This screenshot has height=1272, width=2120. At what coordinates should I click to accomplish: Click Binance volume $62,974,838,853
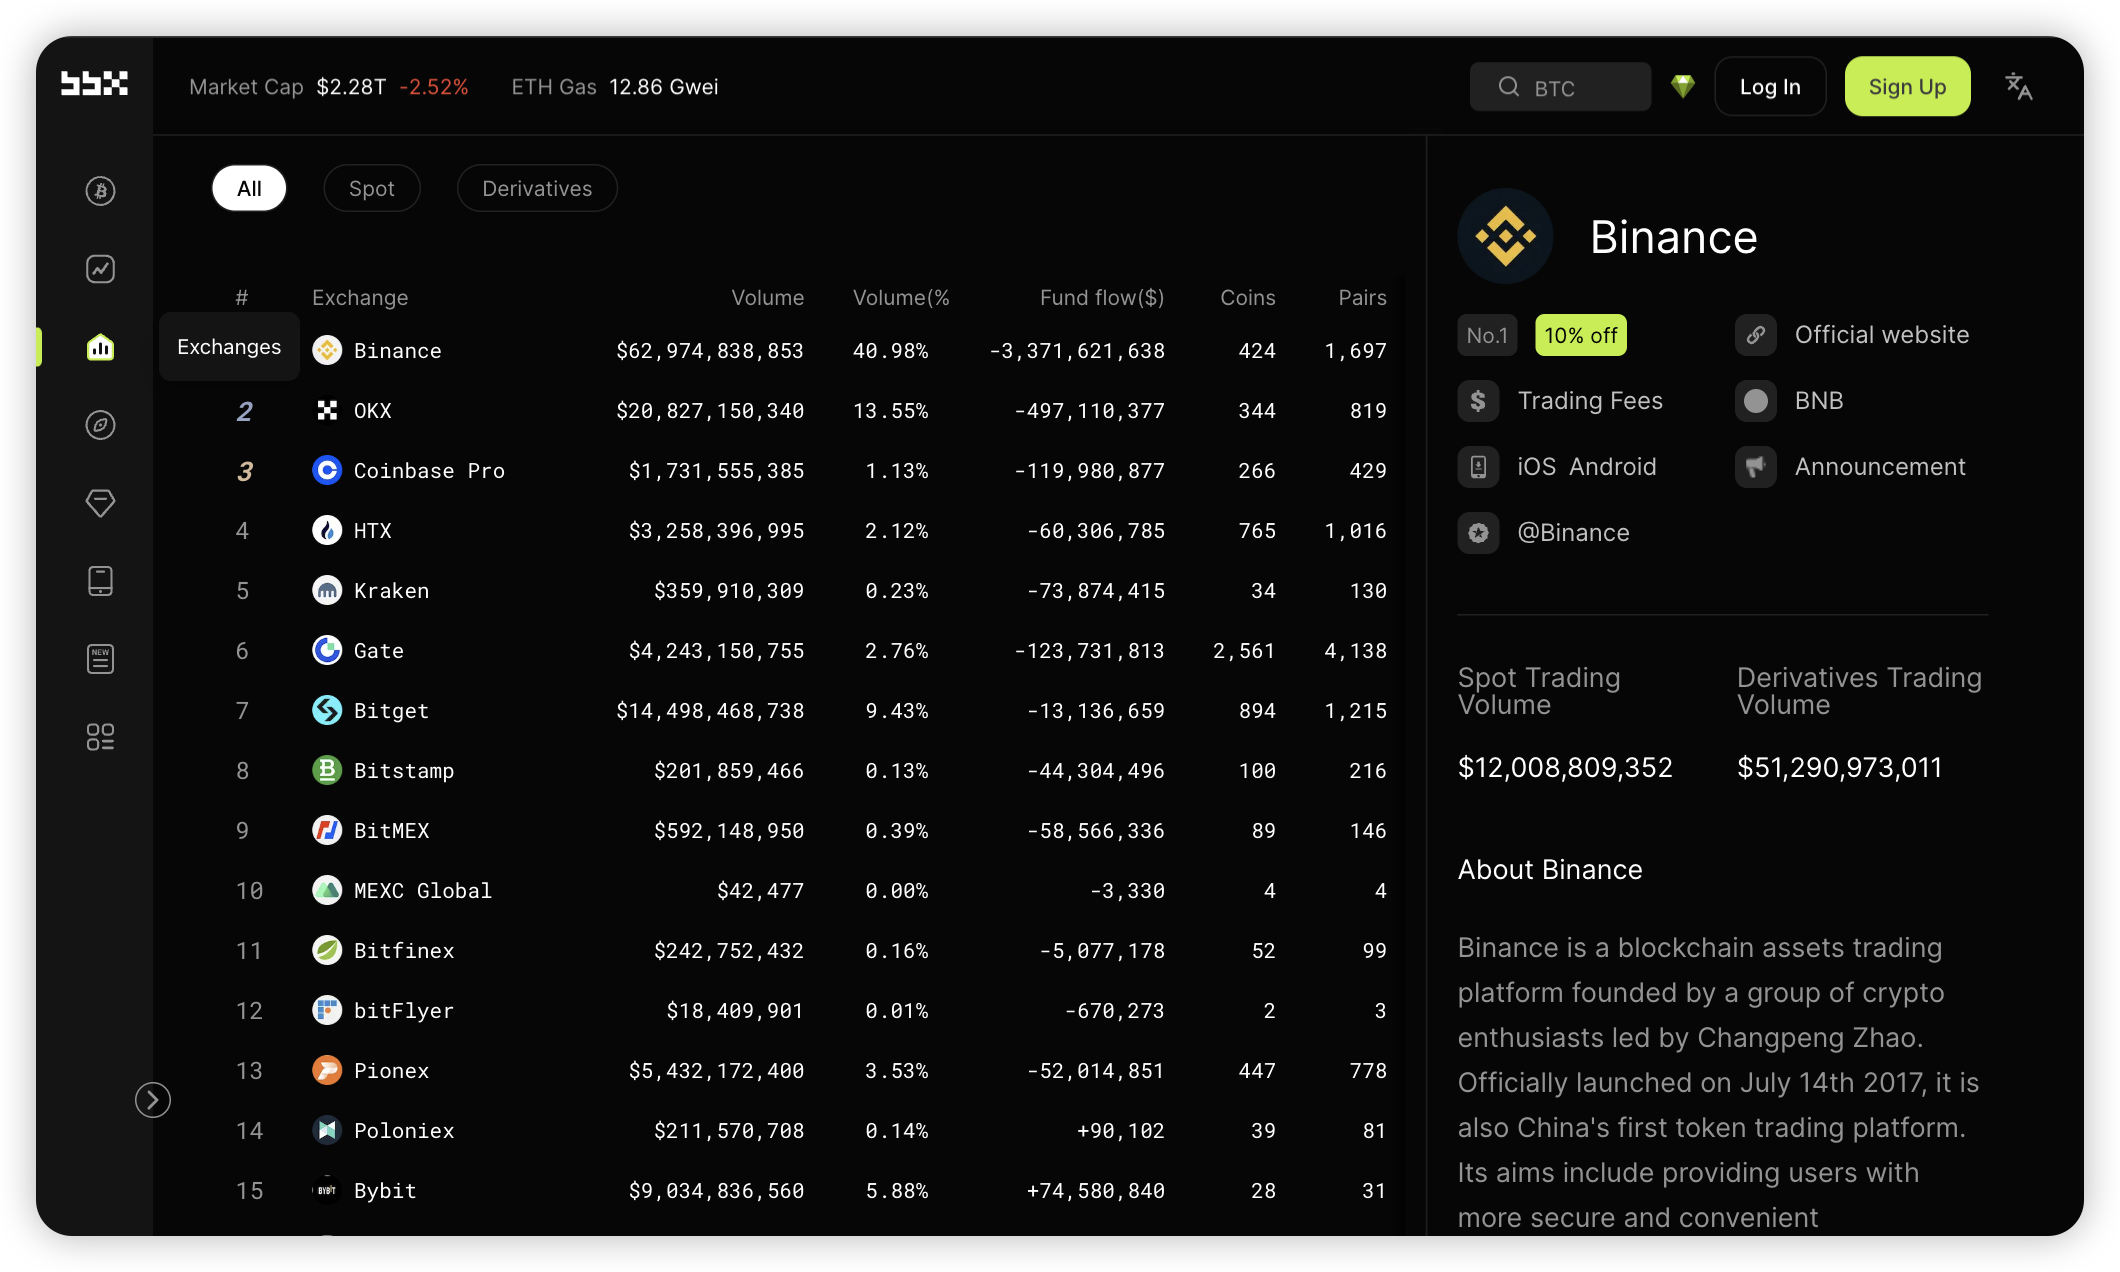coord(710,351)
